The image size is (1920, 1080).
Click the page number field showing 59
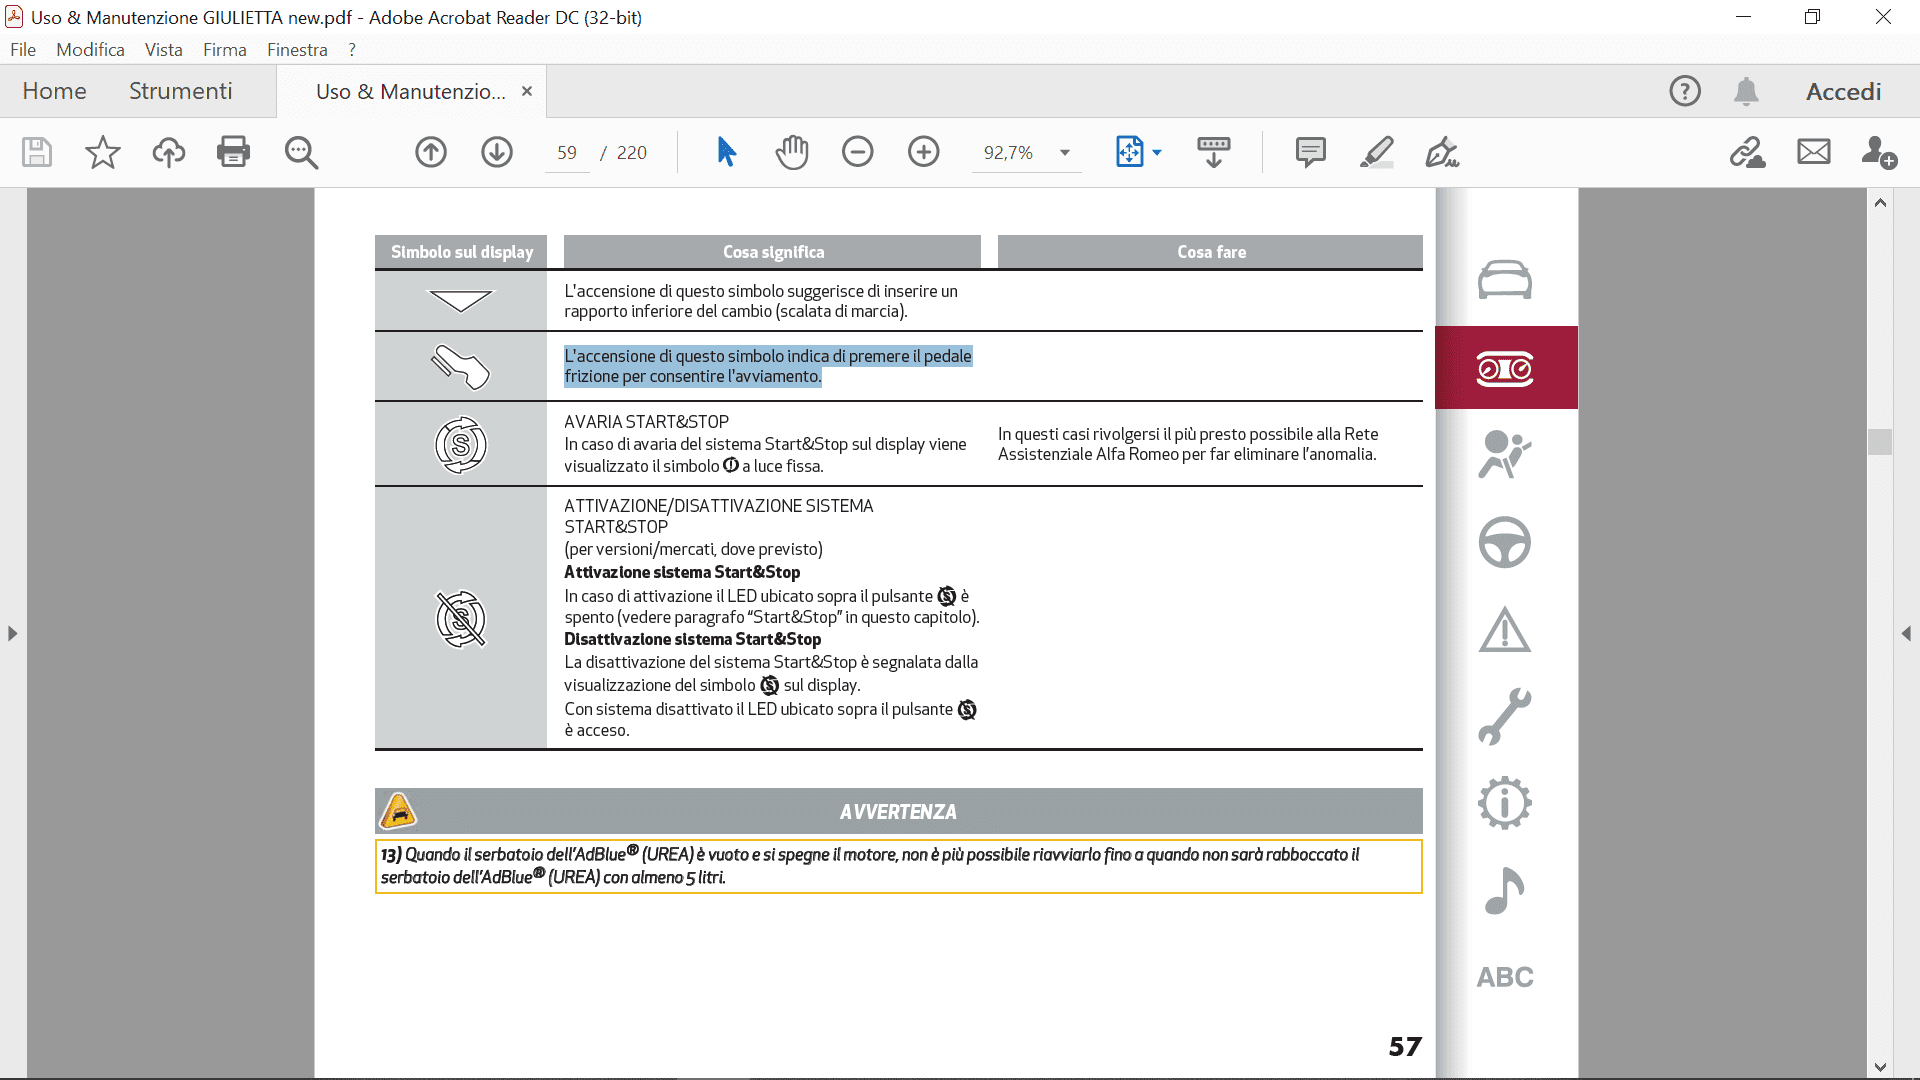(567, 152)
